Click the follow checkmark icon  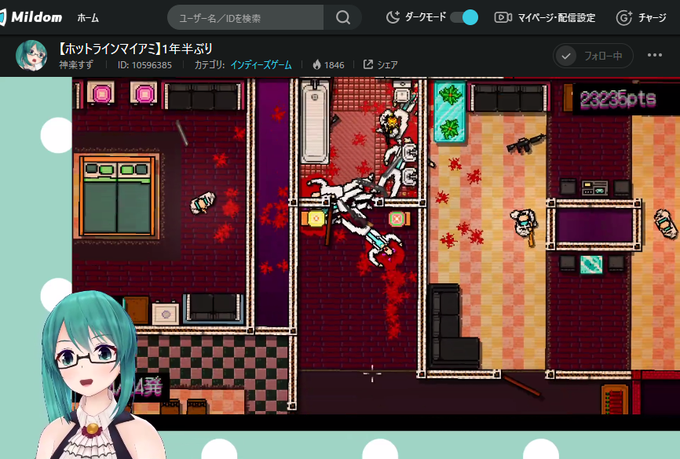[x=566, y=56]
